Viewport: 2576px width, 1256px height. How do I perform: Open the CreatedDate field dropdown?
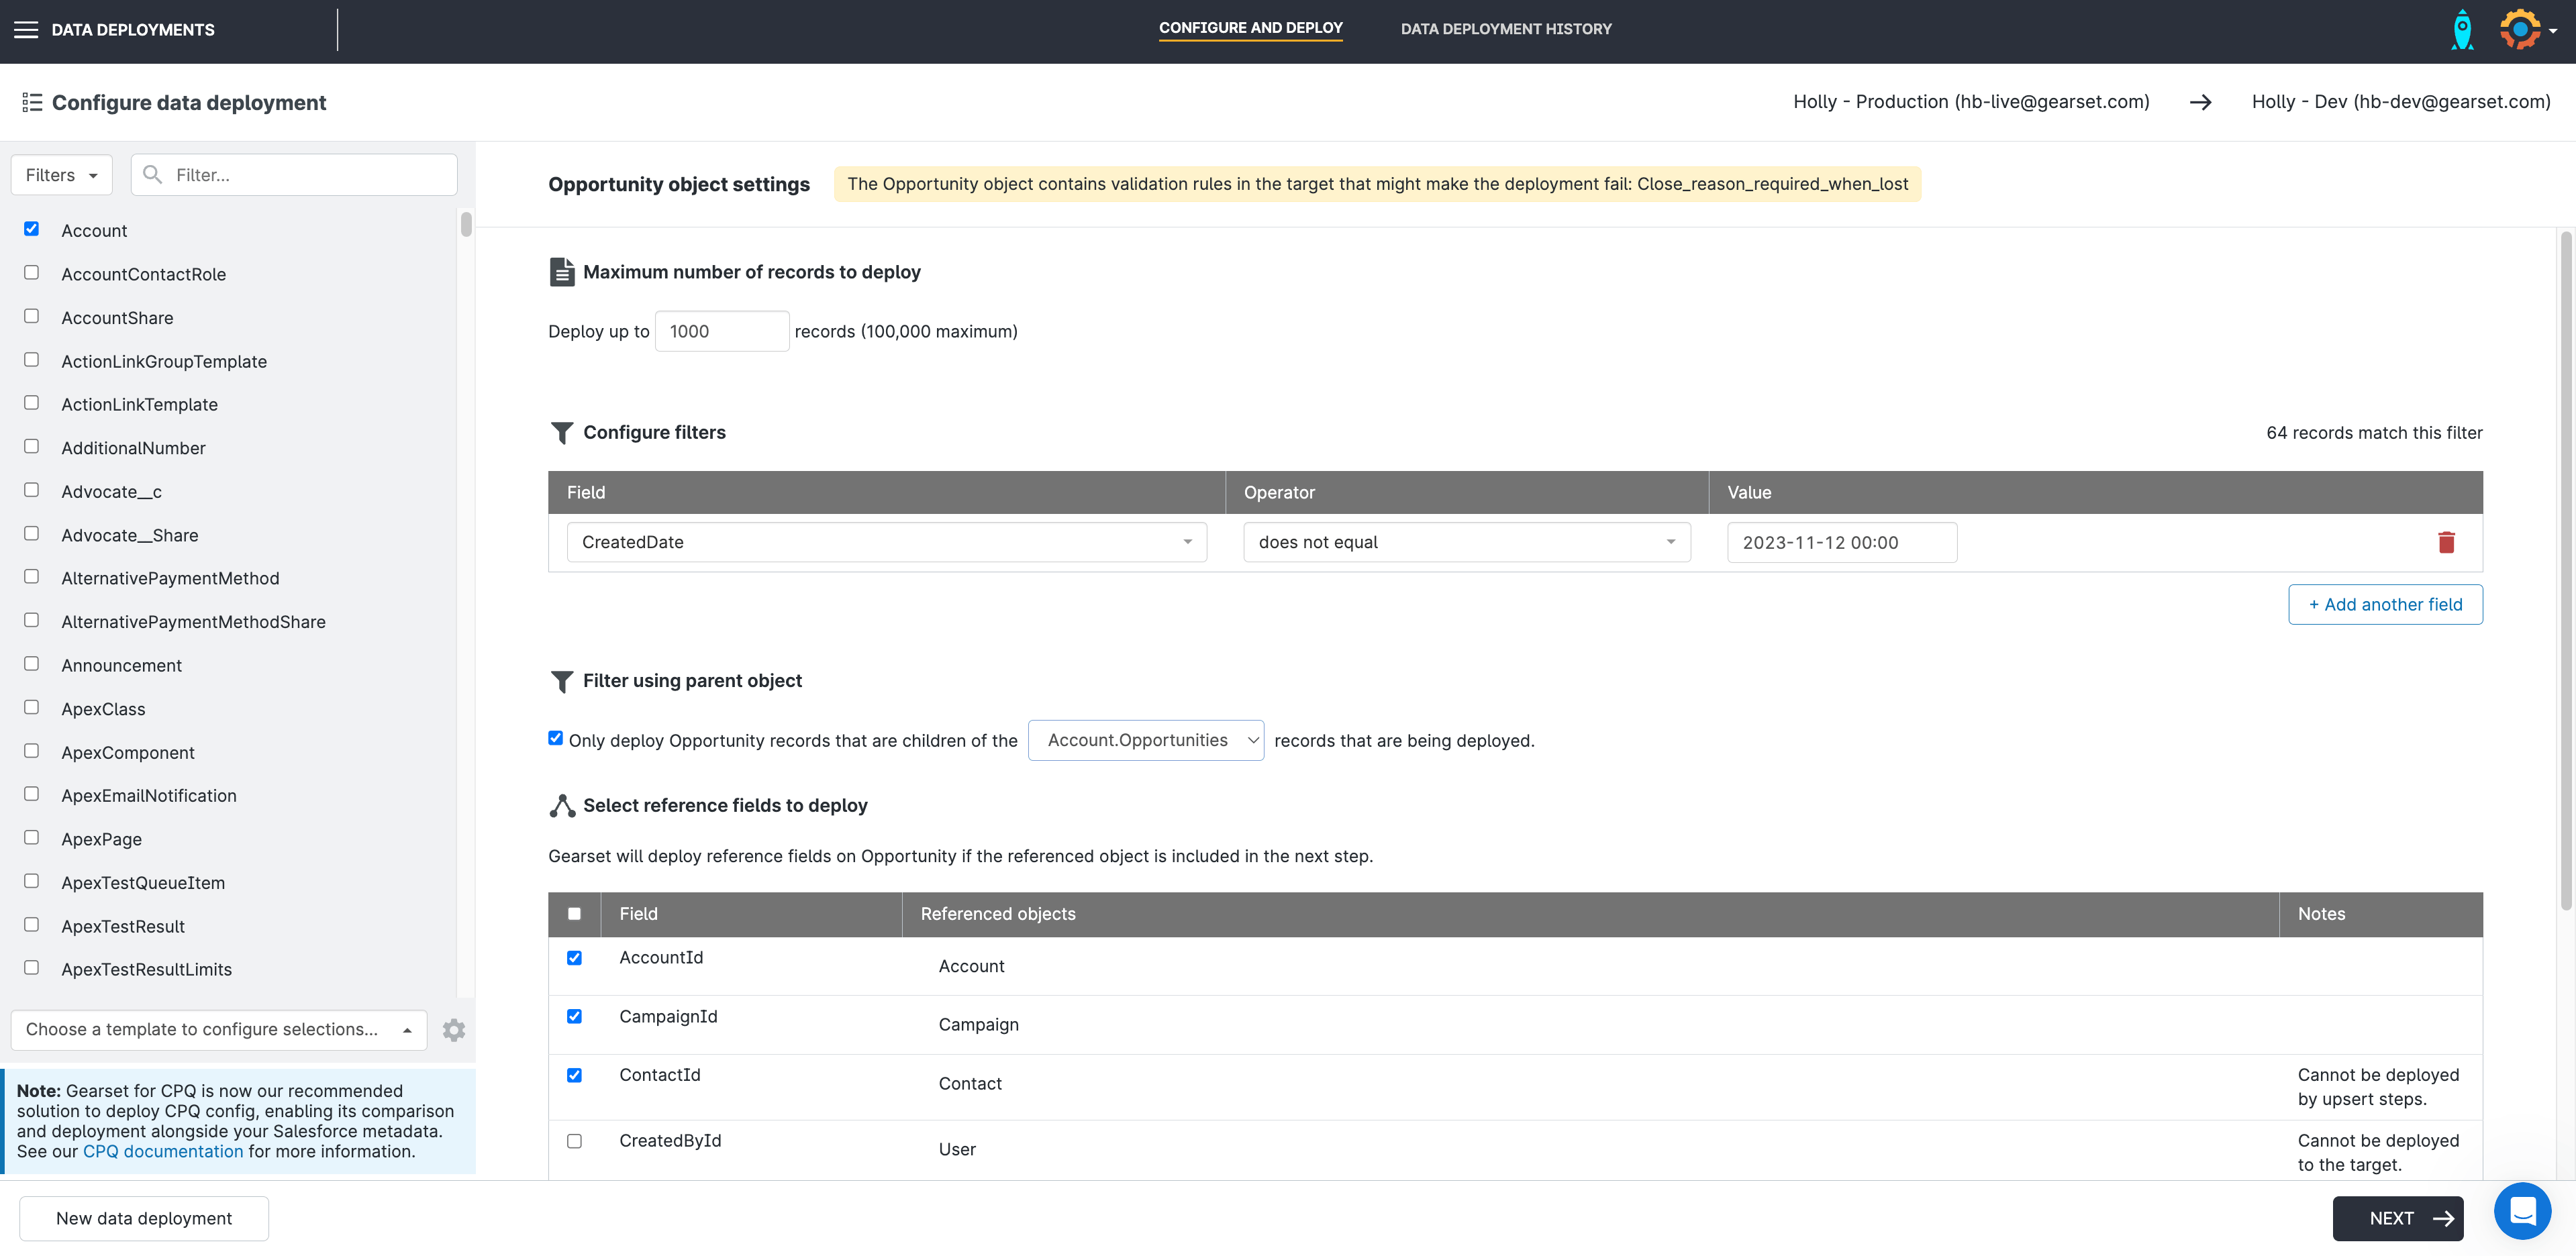click(x=886, y=542)
